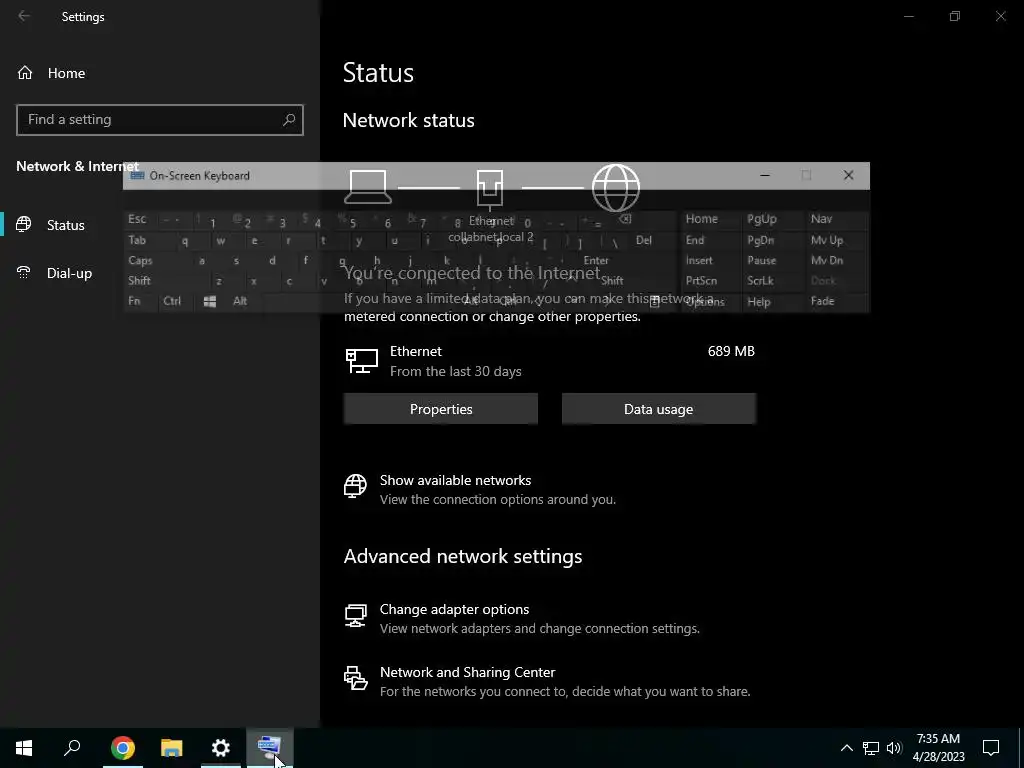Open Data usage

coord(658,409)
